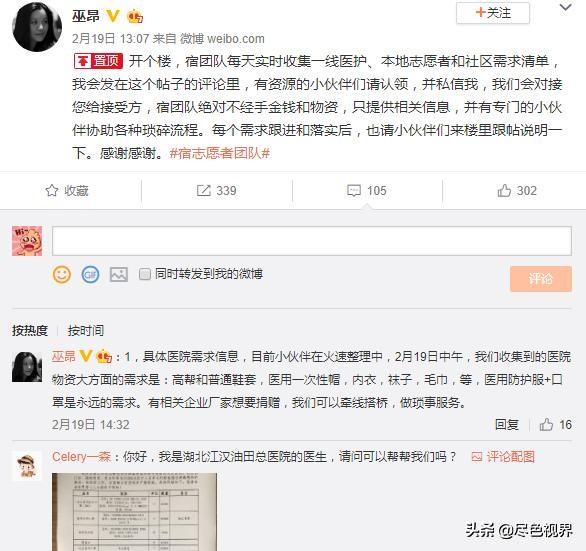Open the comments icon showing 105
This screenshot has height=551, width=586.
click(x=354, y=191)
